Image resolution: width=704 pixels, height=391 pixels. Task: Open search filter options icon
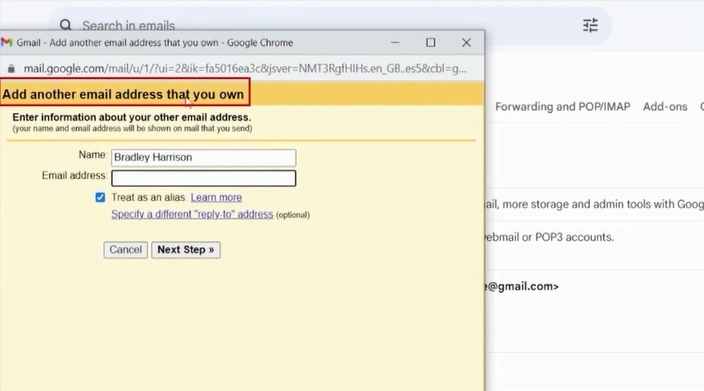point(590,25)
